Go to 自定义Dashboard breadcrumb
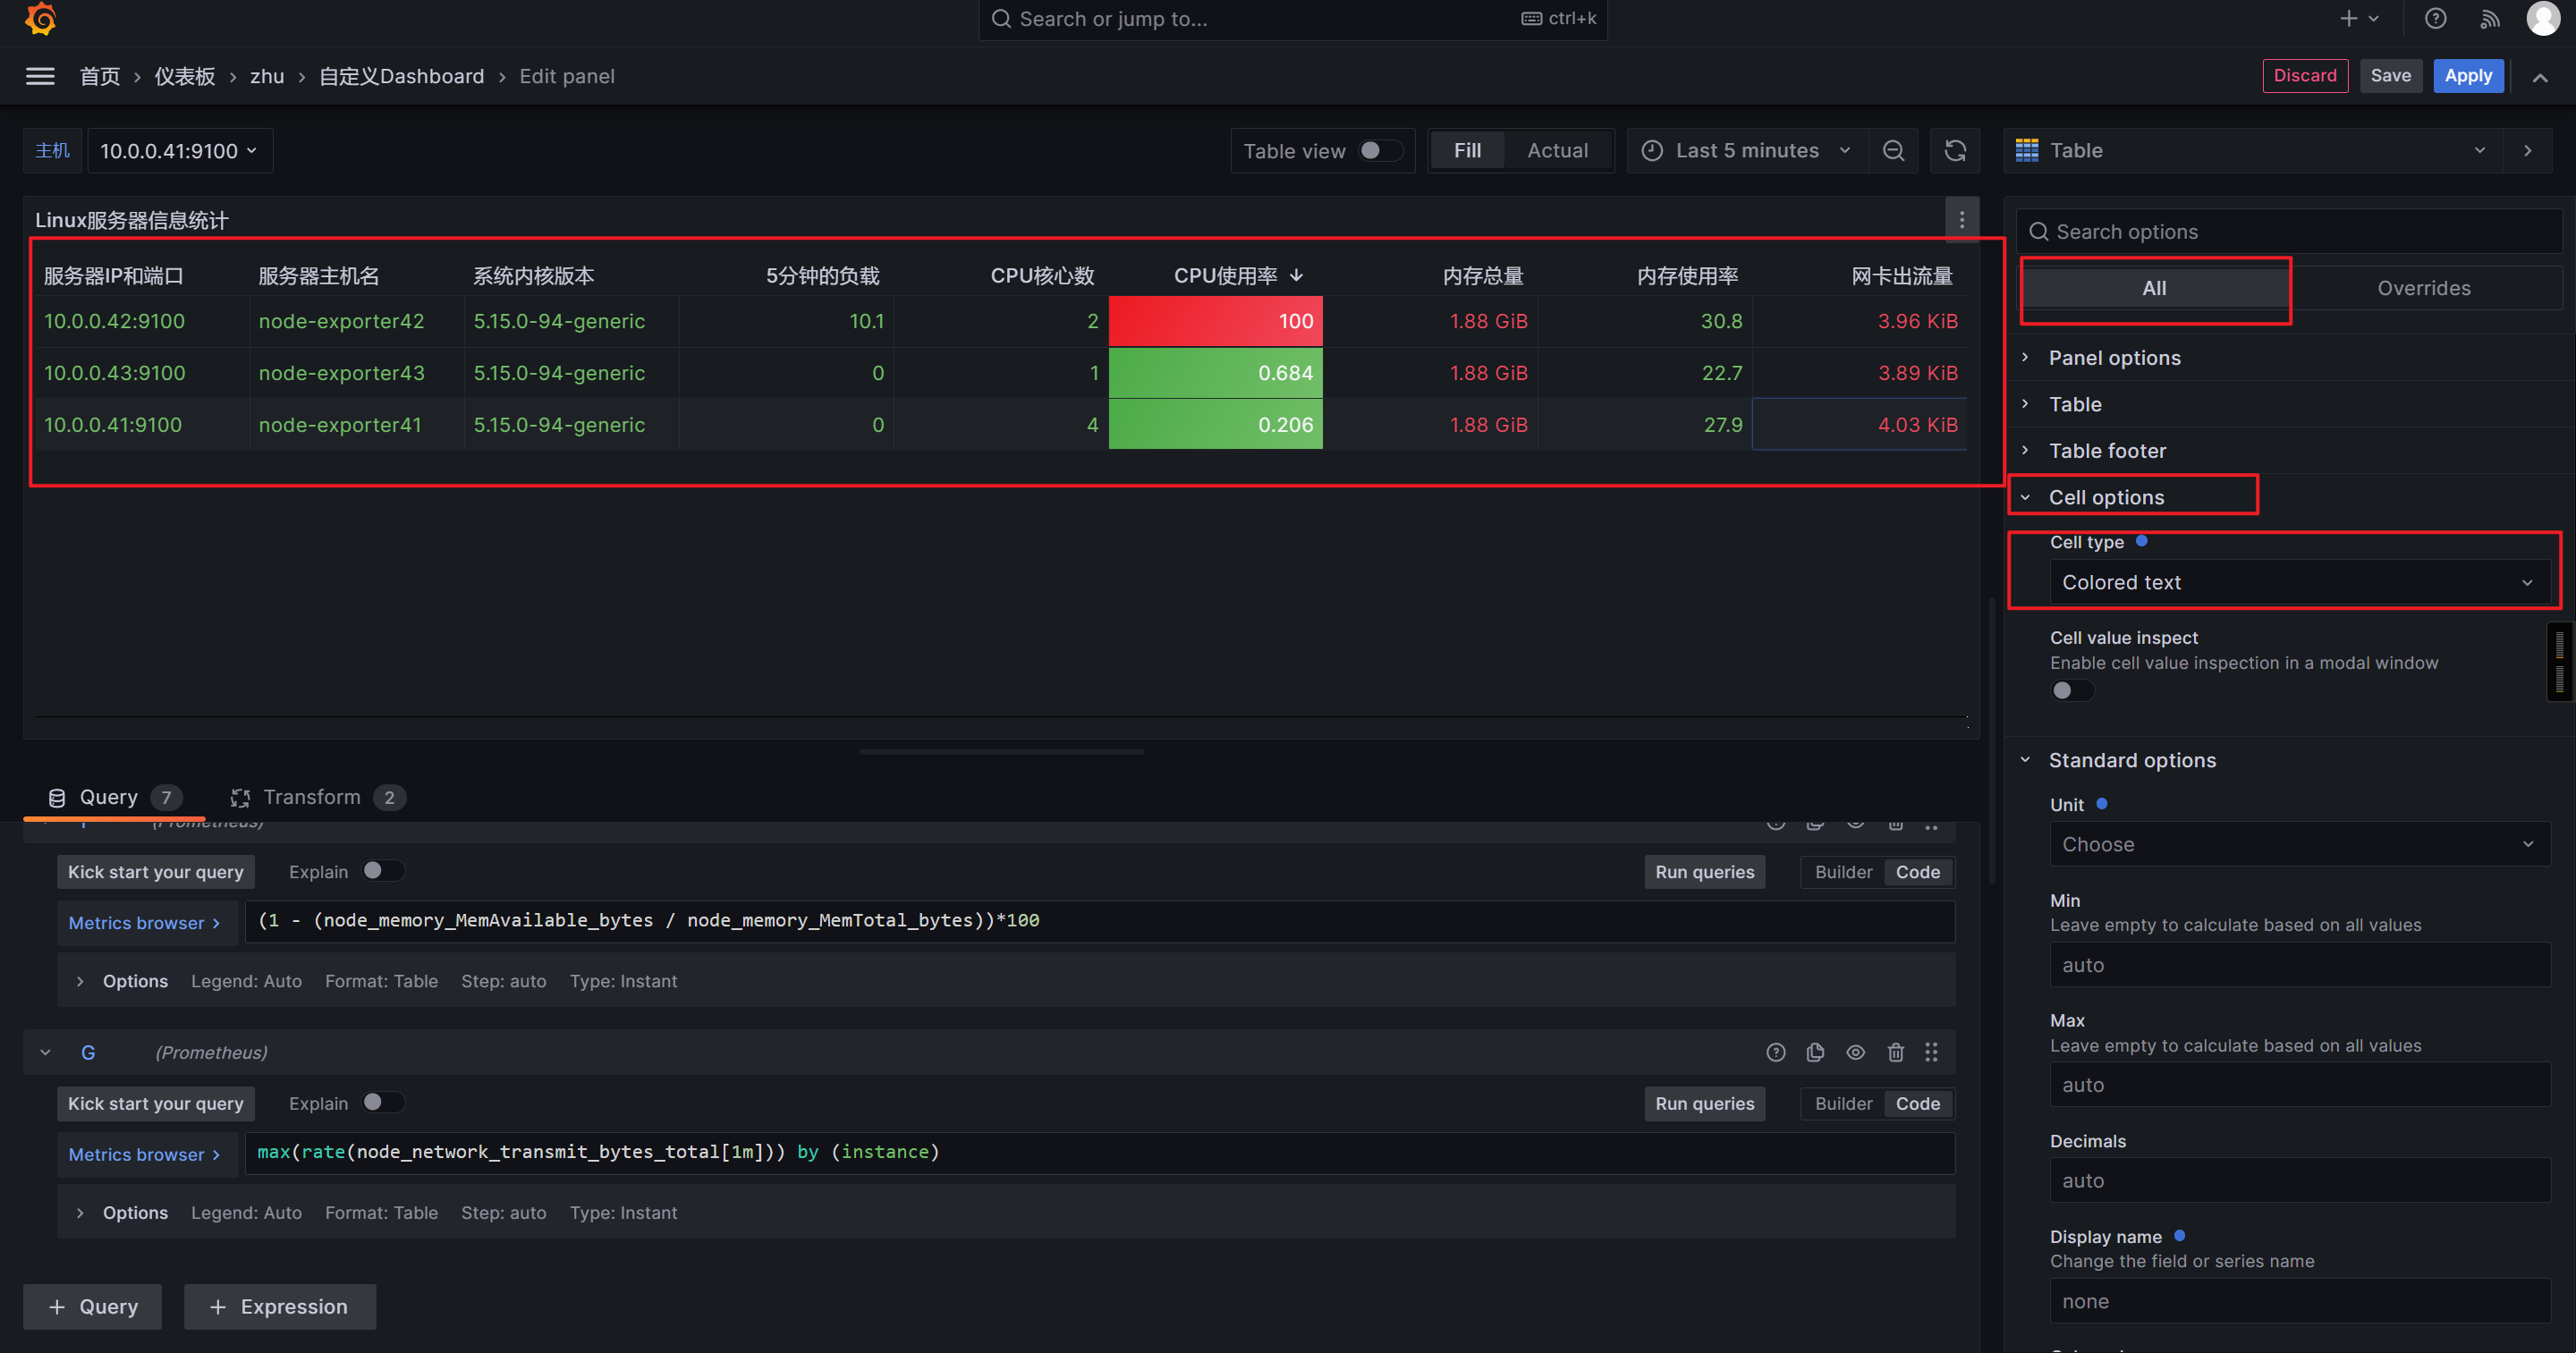 tap(401, 76)
